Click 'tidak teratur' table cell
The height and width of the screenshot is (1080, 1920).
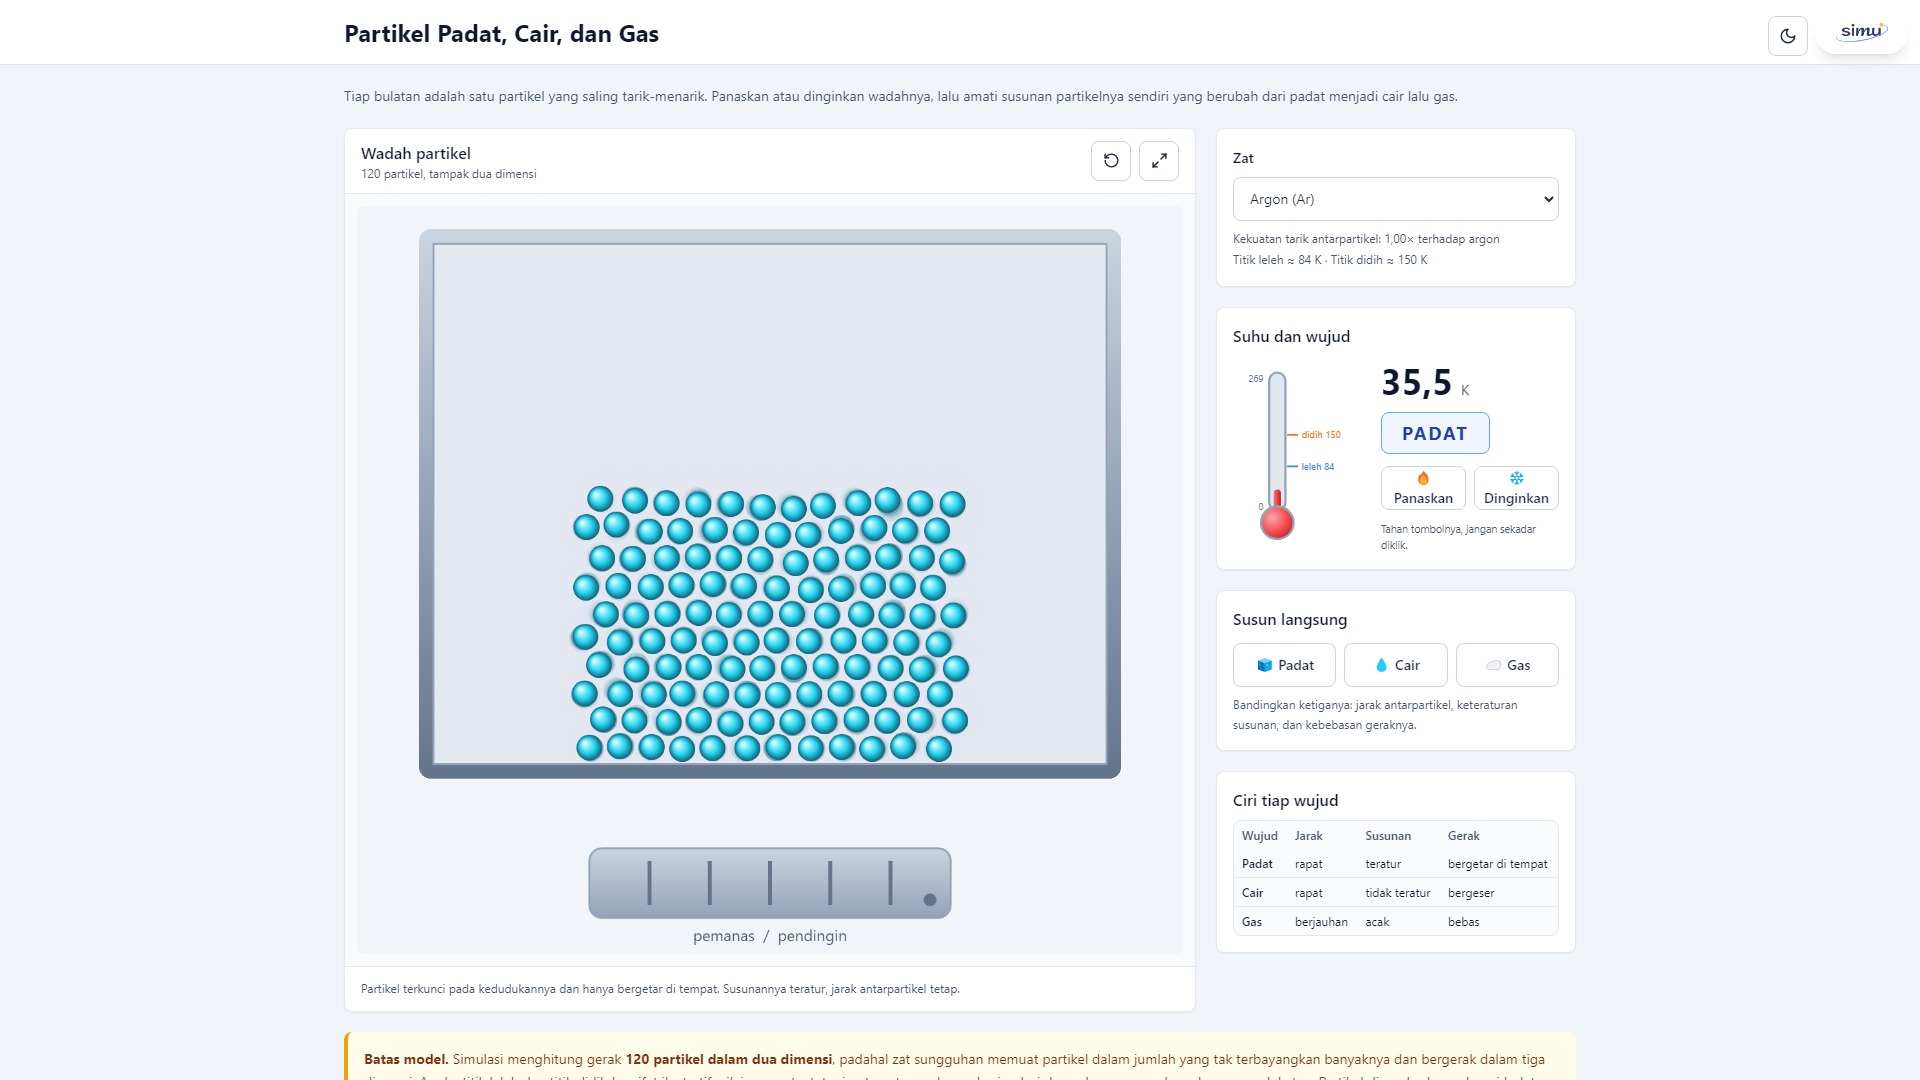tap(1397, 893)
